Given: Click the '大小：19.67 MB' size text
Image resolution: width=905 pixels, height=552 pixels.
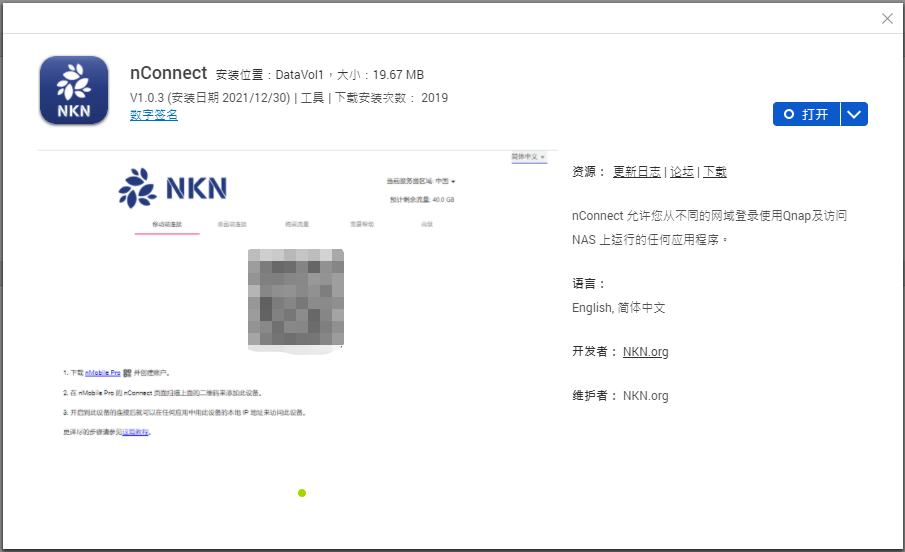Looking at the screenshot, I should 380,75.
